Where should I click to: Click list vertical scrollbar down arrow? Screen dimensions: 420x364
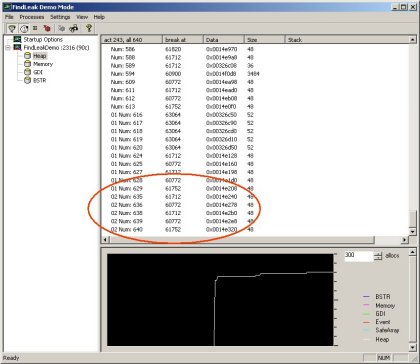(x=413, y=231)
